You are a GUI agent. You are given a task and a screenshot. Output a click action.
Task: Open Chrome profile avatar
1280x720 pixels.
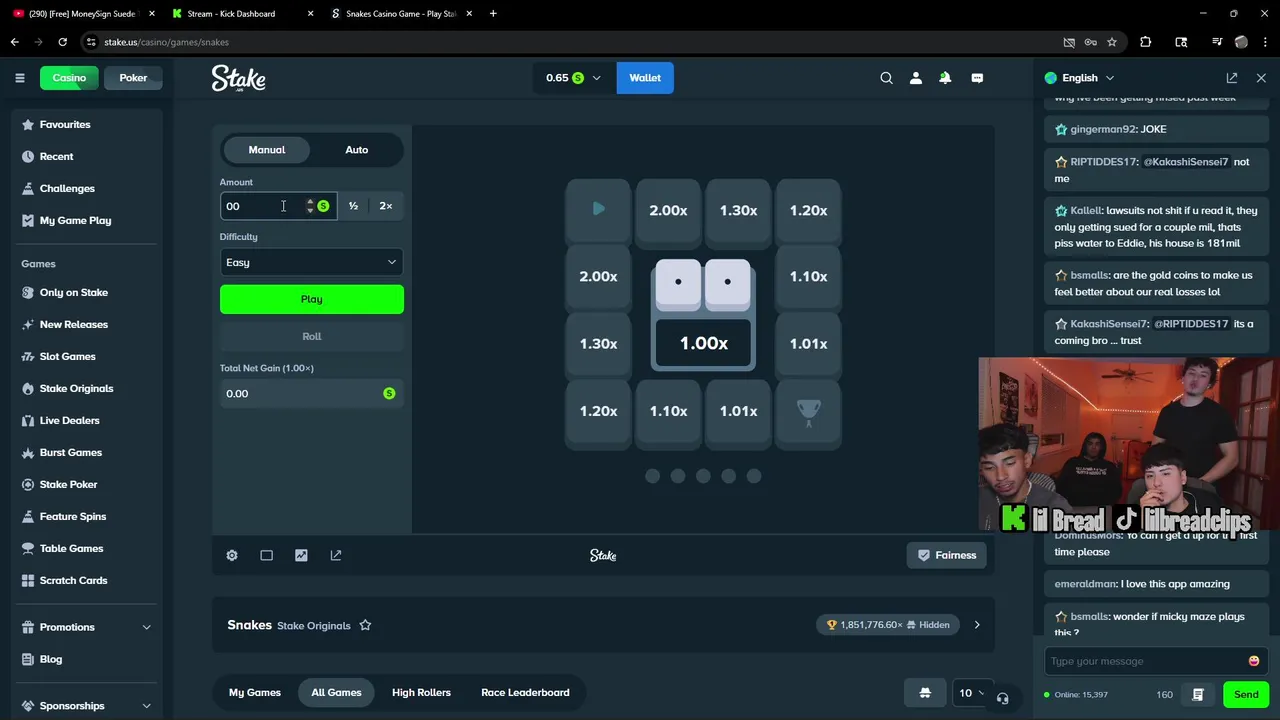tap(1241, 42)
